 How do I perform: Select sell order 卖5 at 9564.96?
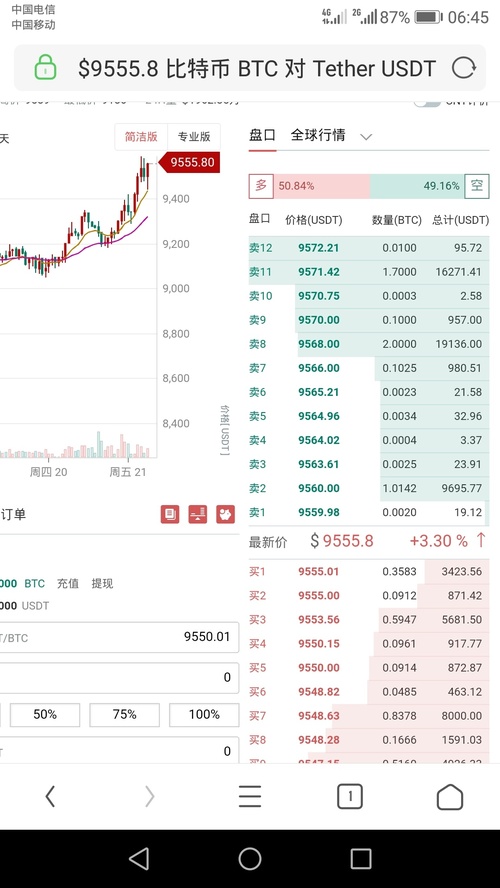point(369,416)
